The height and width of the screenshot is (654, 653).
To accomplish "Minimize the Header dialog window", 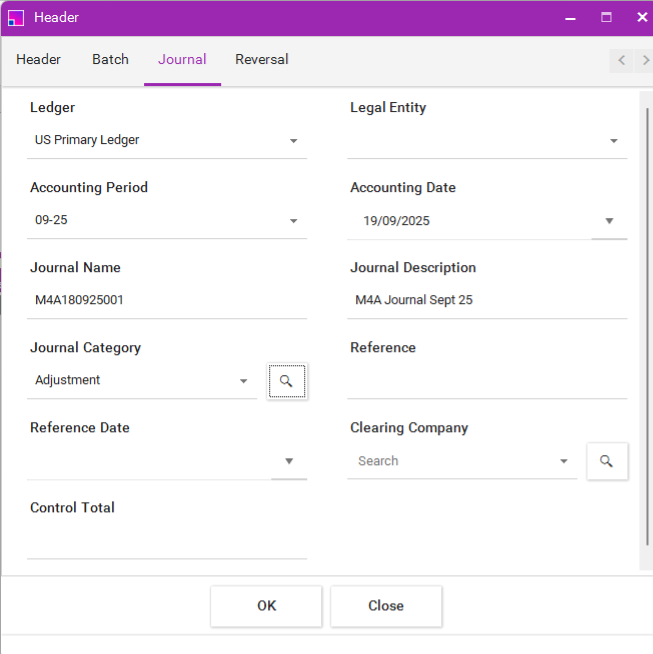I will point(570,17).
